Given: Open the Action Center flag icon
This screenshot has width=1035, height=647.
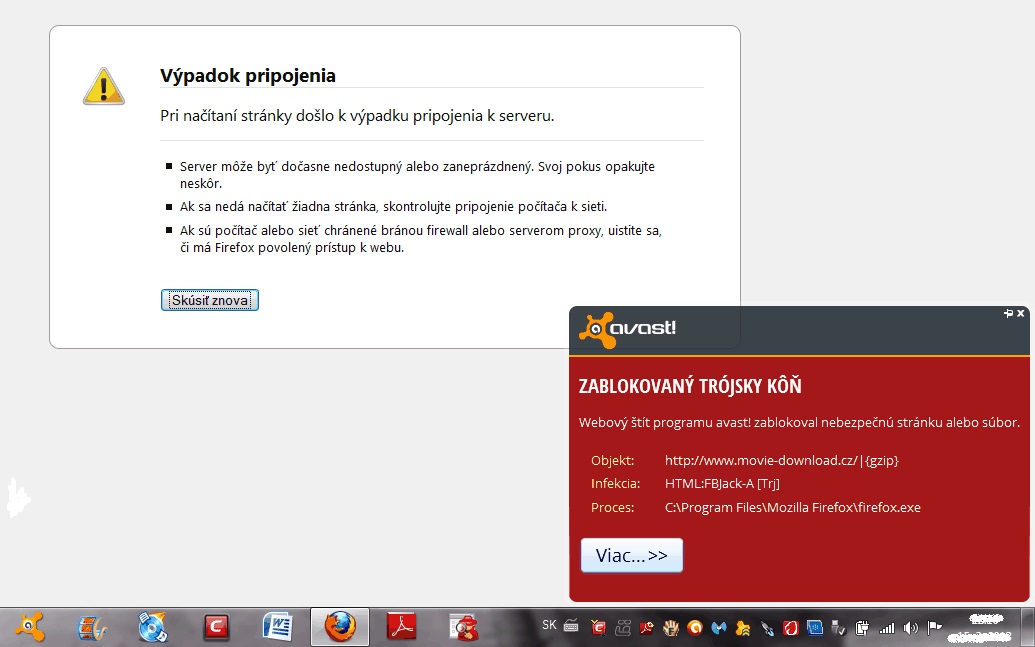Looking at the screenshot, I should tap(935, 627).
